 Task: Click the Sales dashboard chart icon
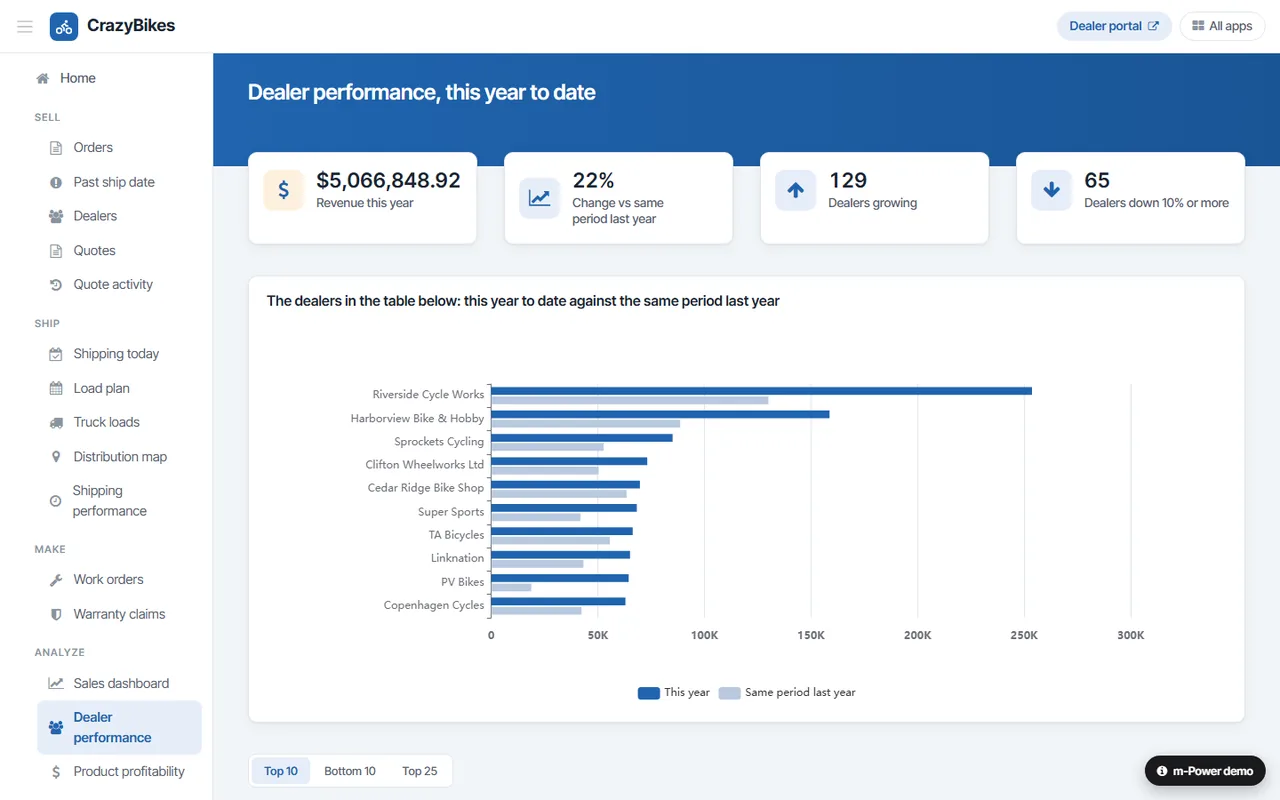(x=56, y=684)
